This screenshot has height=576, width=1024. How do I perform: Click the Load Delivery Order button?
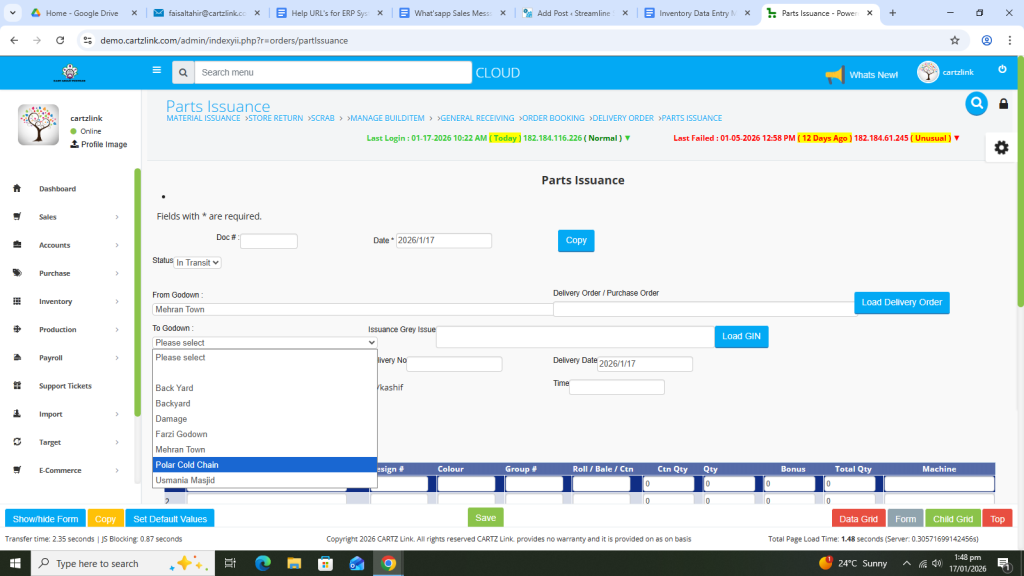click(901, 302)
